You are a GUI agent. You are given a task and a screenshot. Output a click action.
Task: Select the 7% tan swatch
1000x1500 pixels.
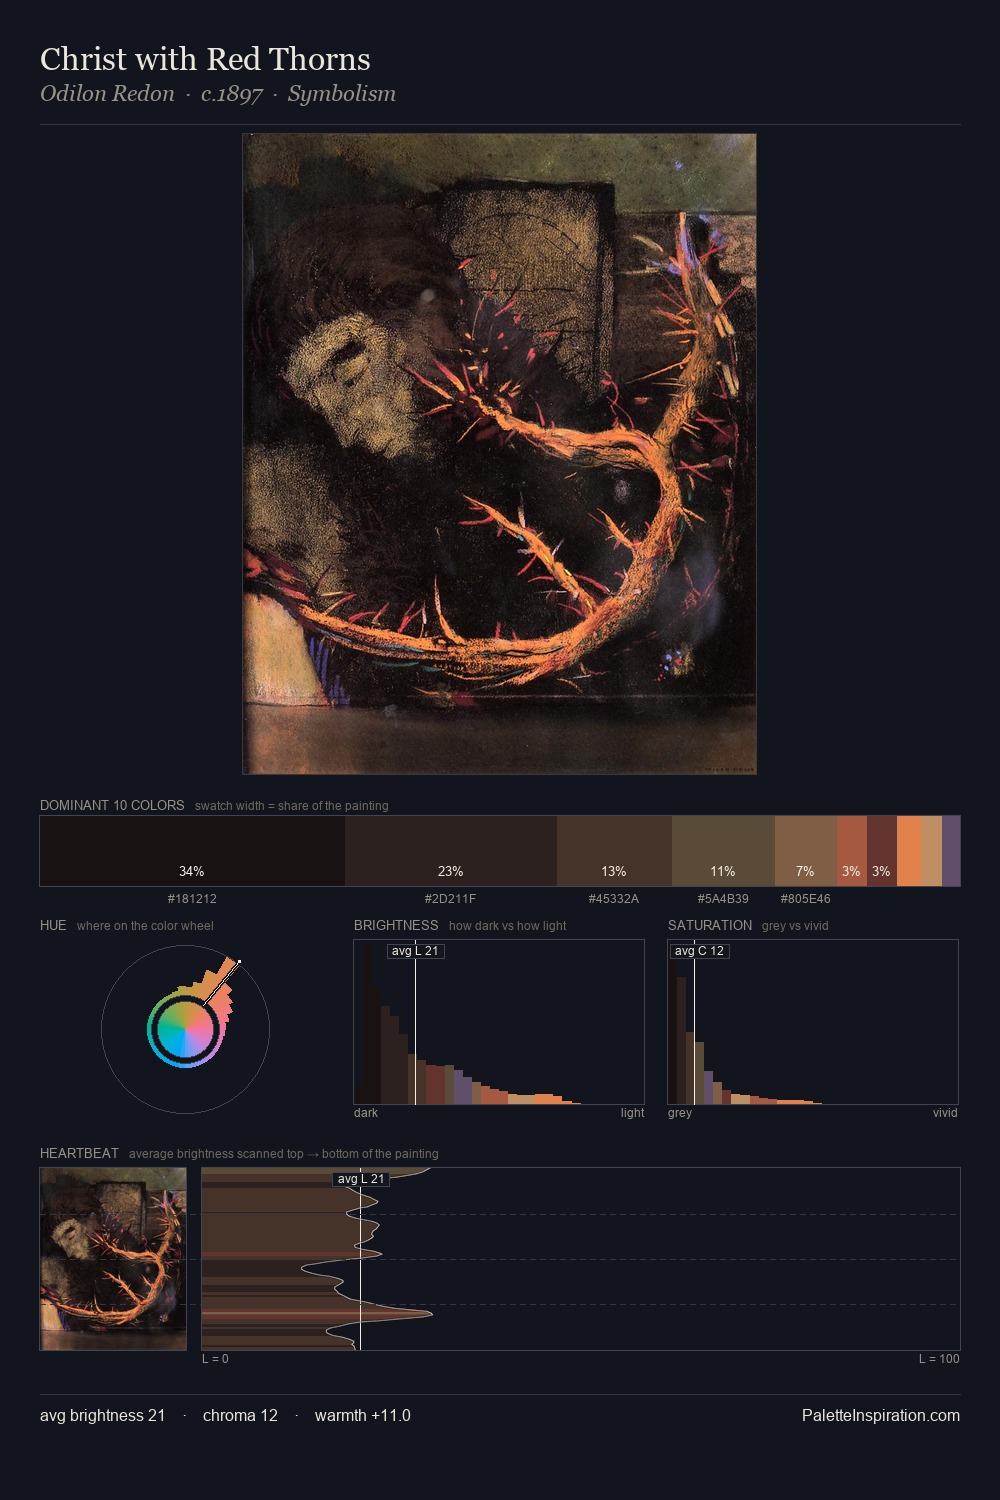pyautogui.click(x=806, y=851)
